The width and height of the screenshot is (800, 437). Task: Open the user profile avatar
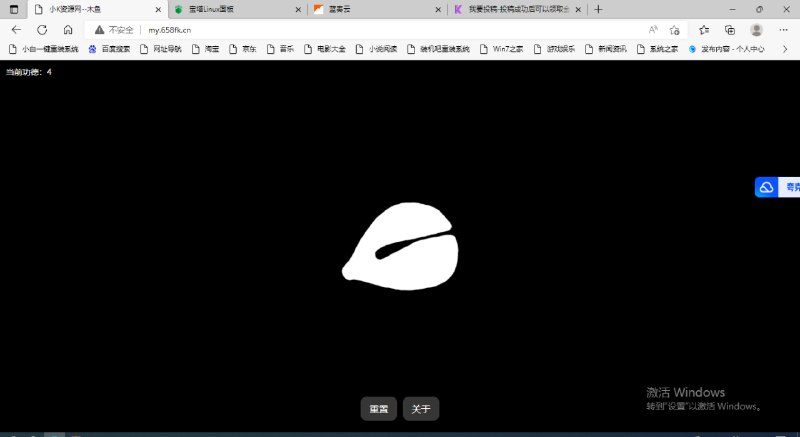tap(757, 30)
